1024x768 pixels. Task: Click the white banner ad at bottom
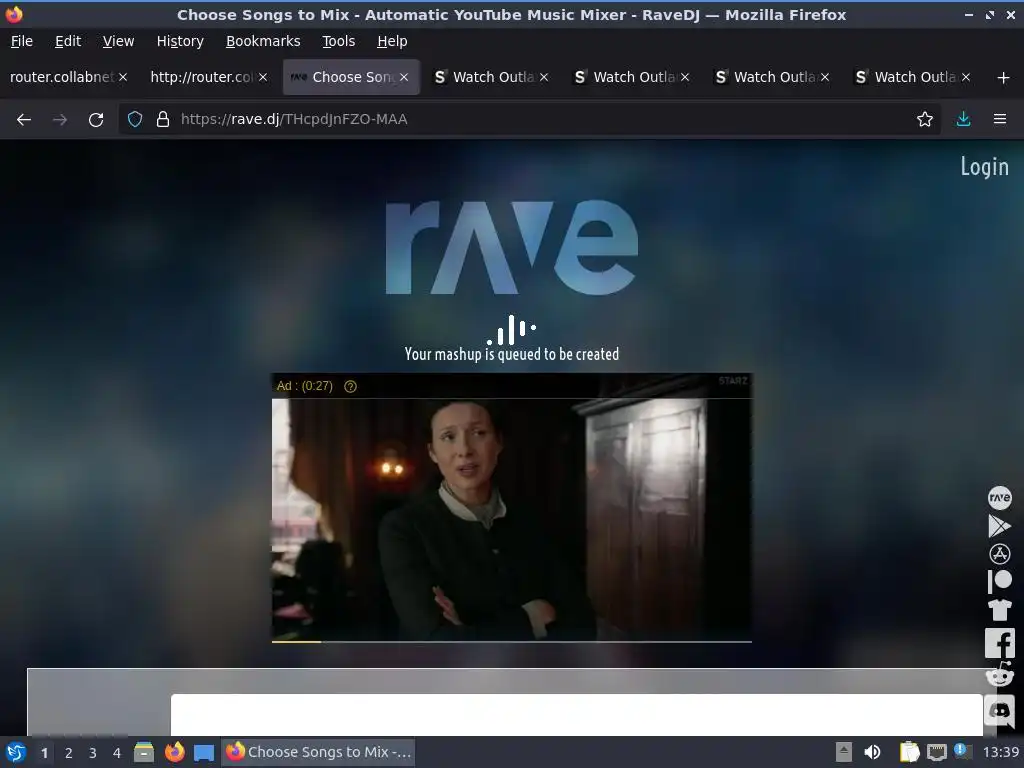click(577, 714)
